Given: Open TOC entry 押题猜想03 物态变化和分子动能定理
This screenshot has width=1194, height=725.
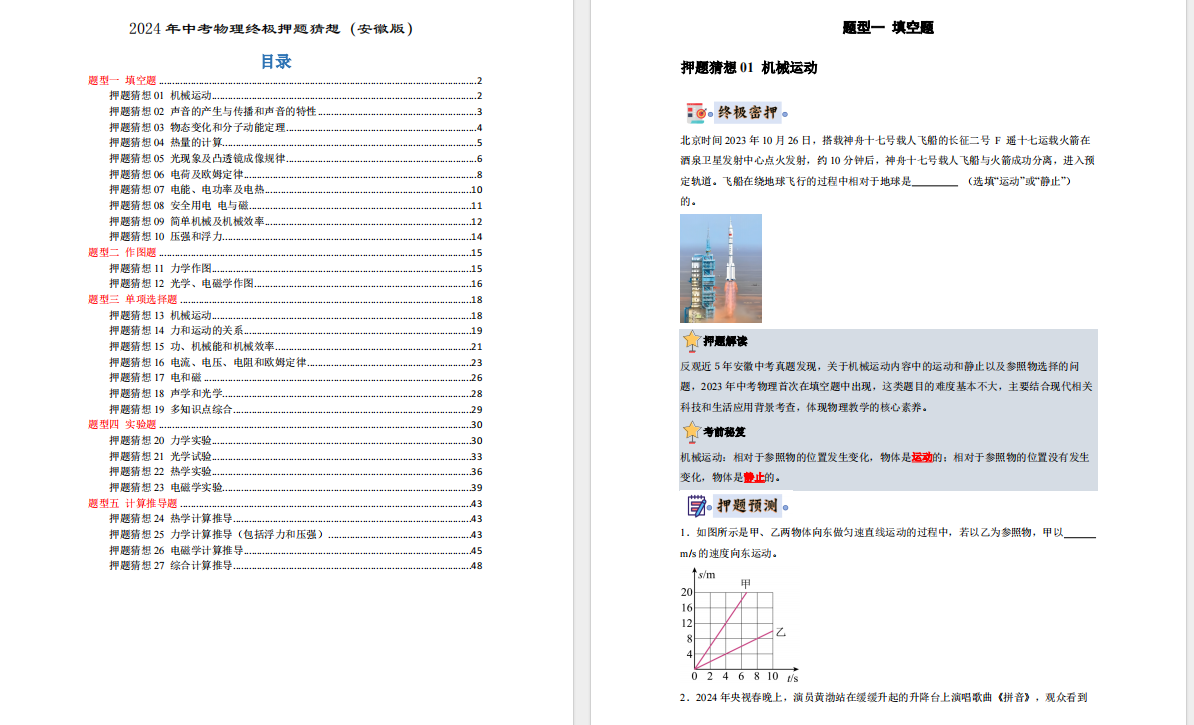Looking at the screenshot, I should (x=295, y=127).
